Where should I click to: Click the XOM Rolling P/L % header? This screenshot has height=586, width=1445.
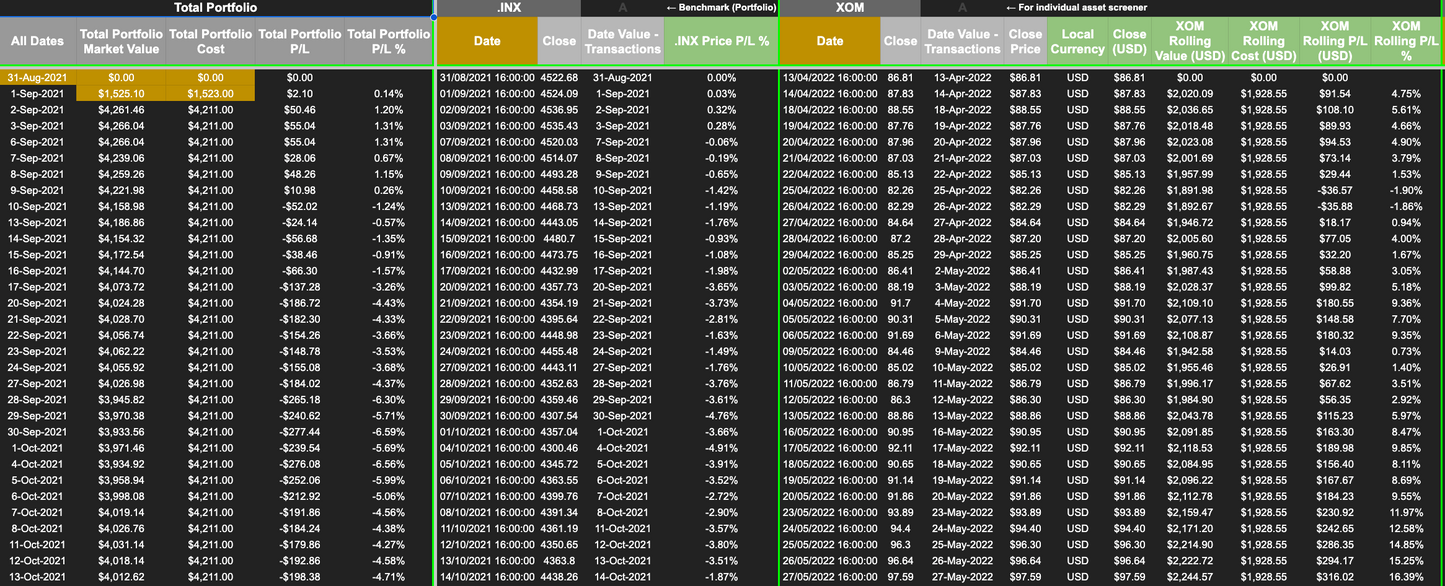[1407, 41]
